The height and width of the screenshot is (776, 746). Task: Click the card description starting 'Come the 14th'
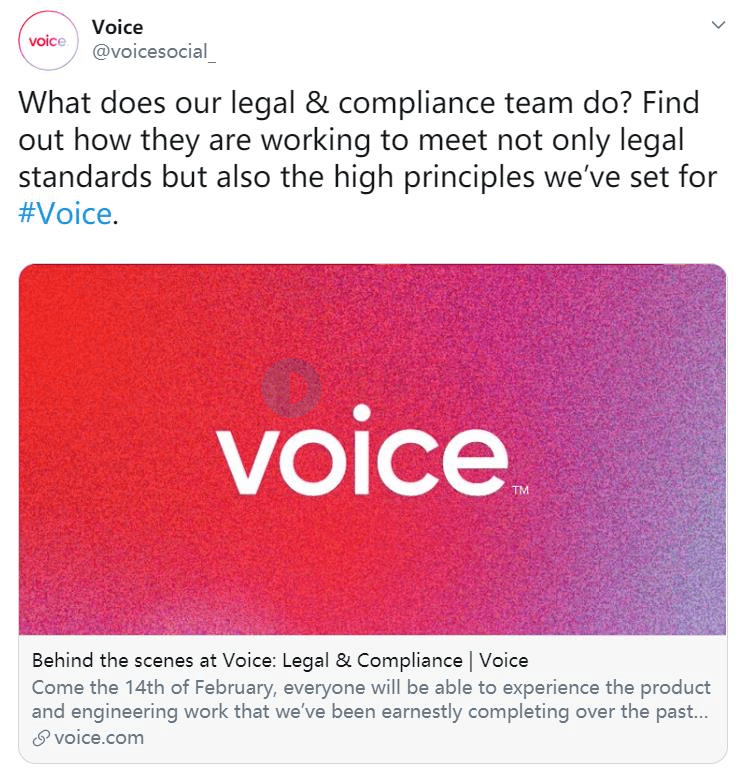pyautogui.click(x=371, y=699)
